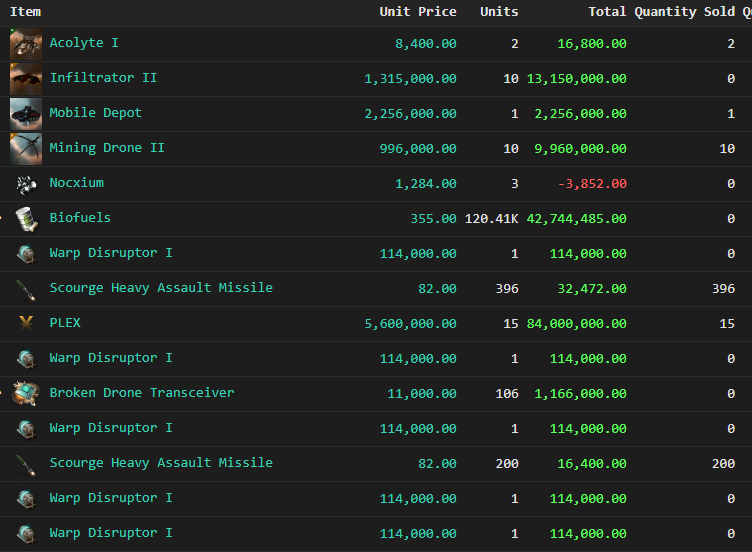
Task: Select the Mobile Depot icon
Action: 26,114
